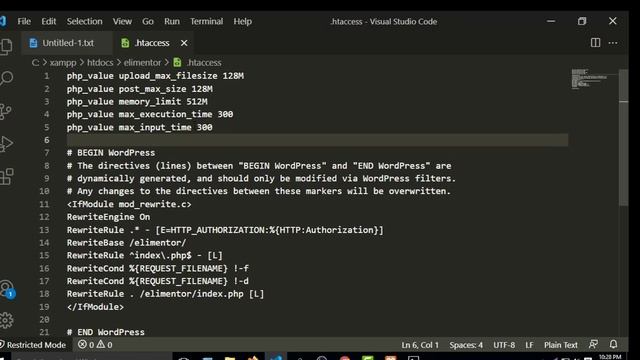The width and height of the screenshot is (640, 360).
Task: Select the .htaccess editor tab
Action: pyautogui.click(x=153, y=43)
